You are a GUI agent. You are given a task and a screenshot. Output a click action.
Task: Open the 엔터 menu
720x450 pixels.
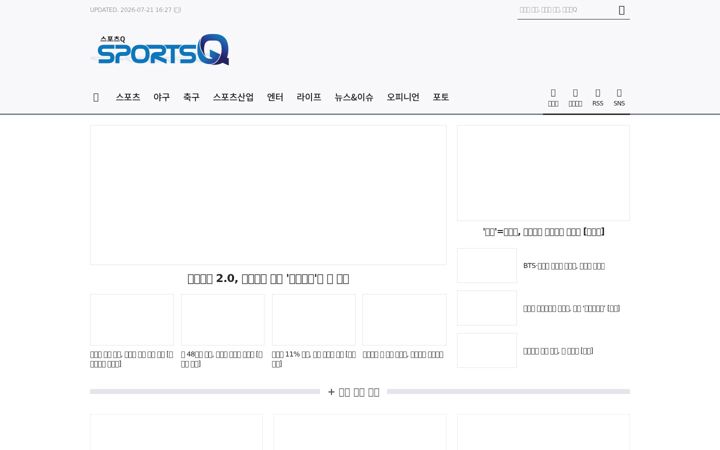[275, 97]
